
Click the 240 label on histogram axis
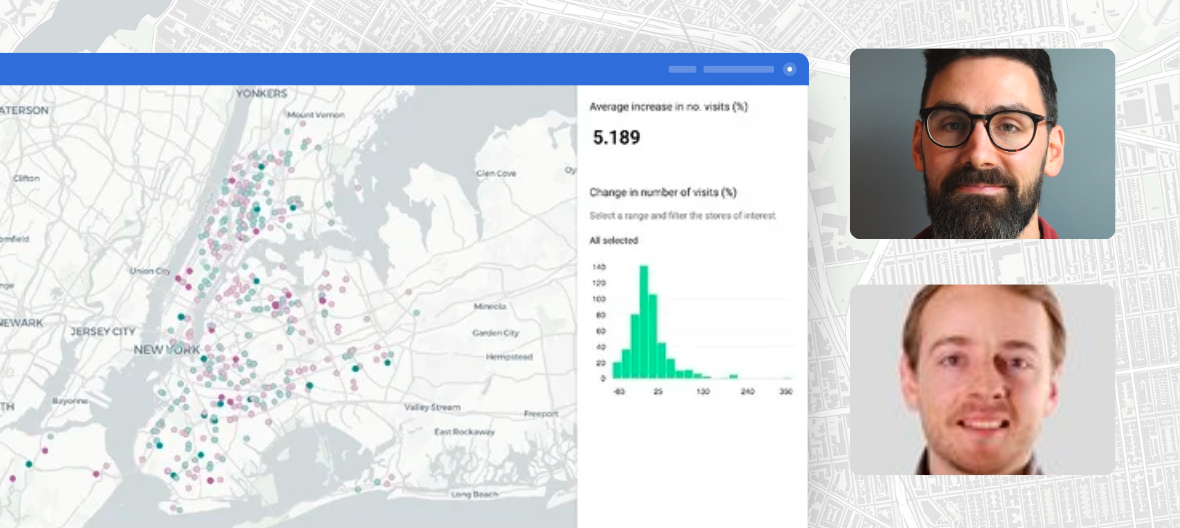(747, 392)
